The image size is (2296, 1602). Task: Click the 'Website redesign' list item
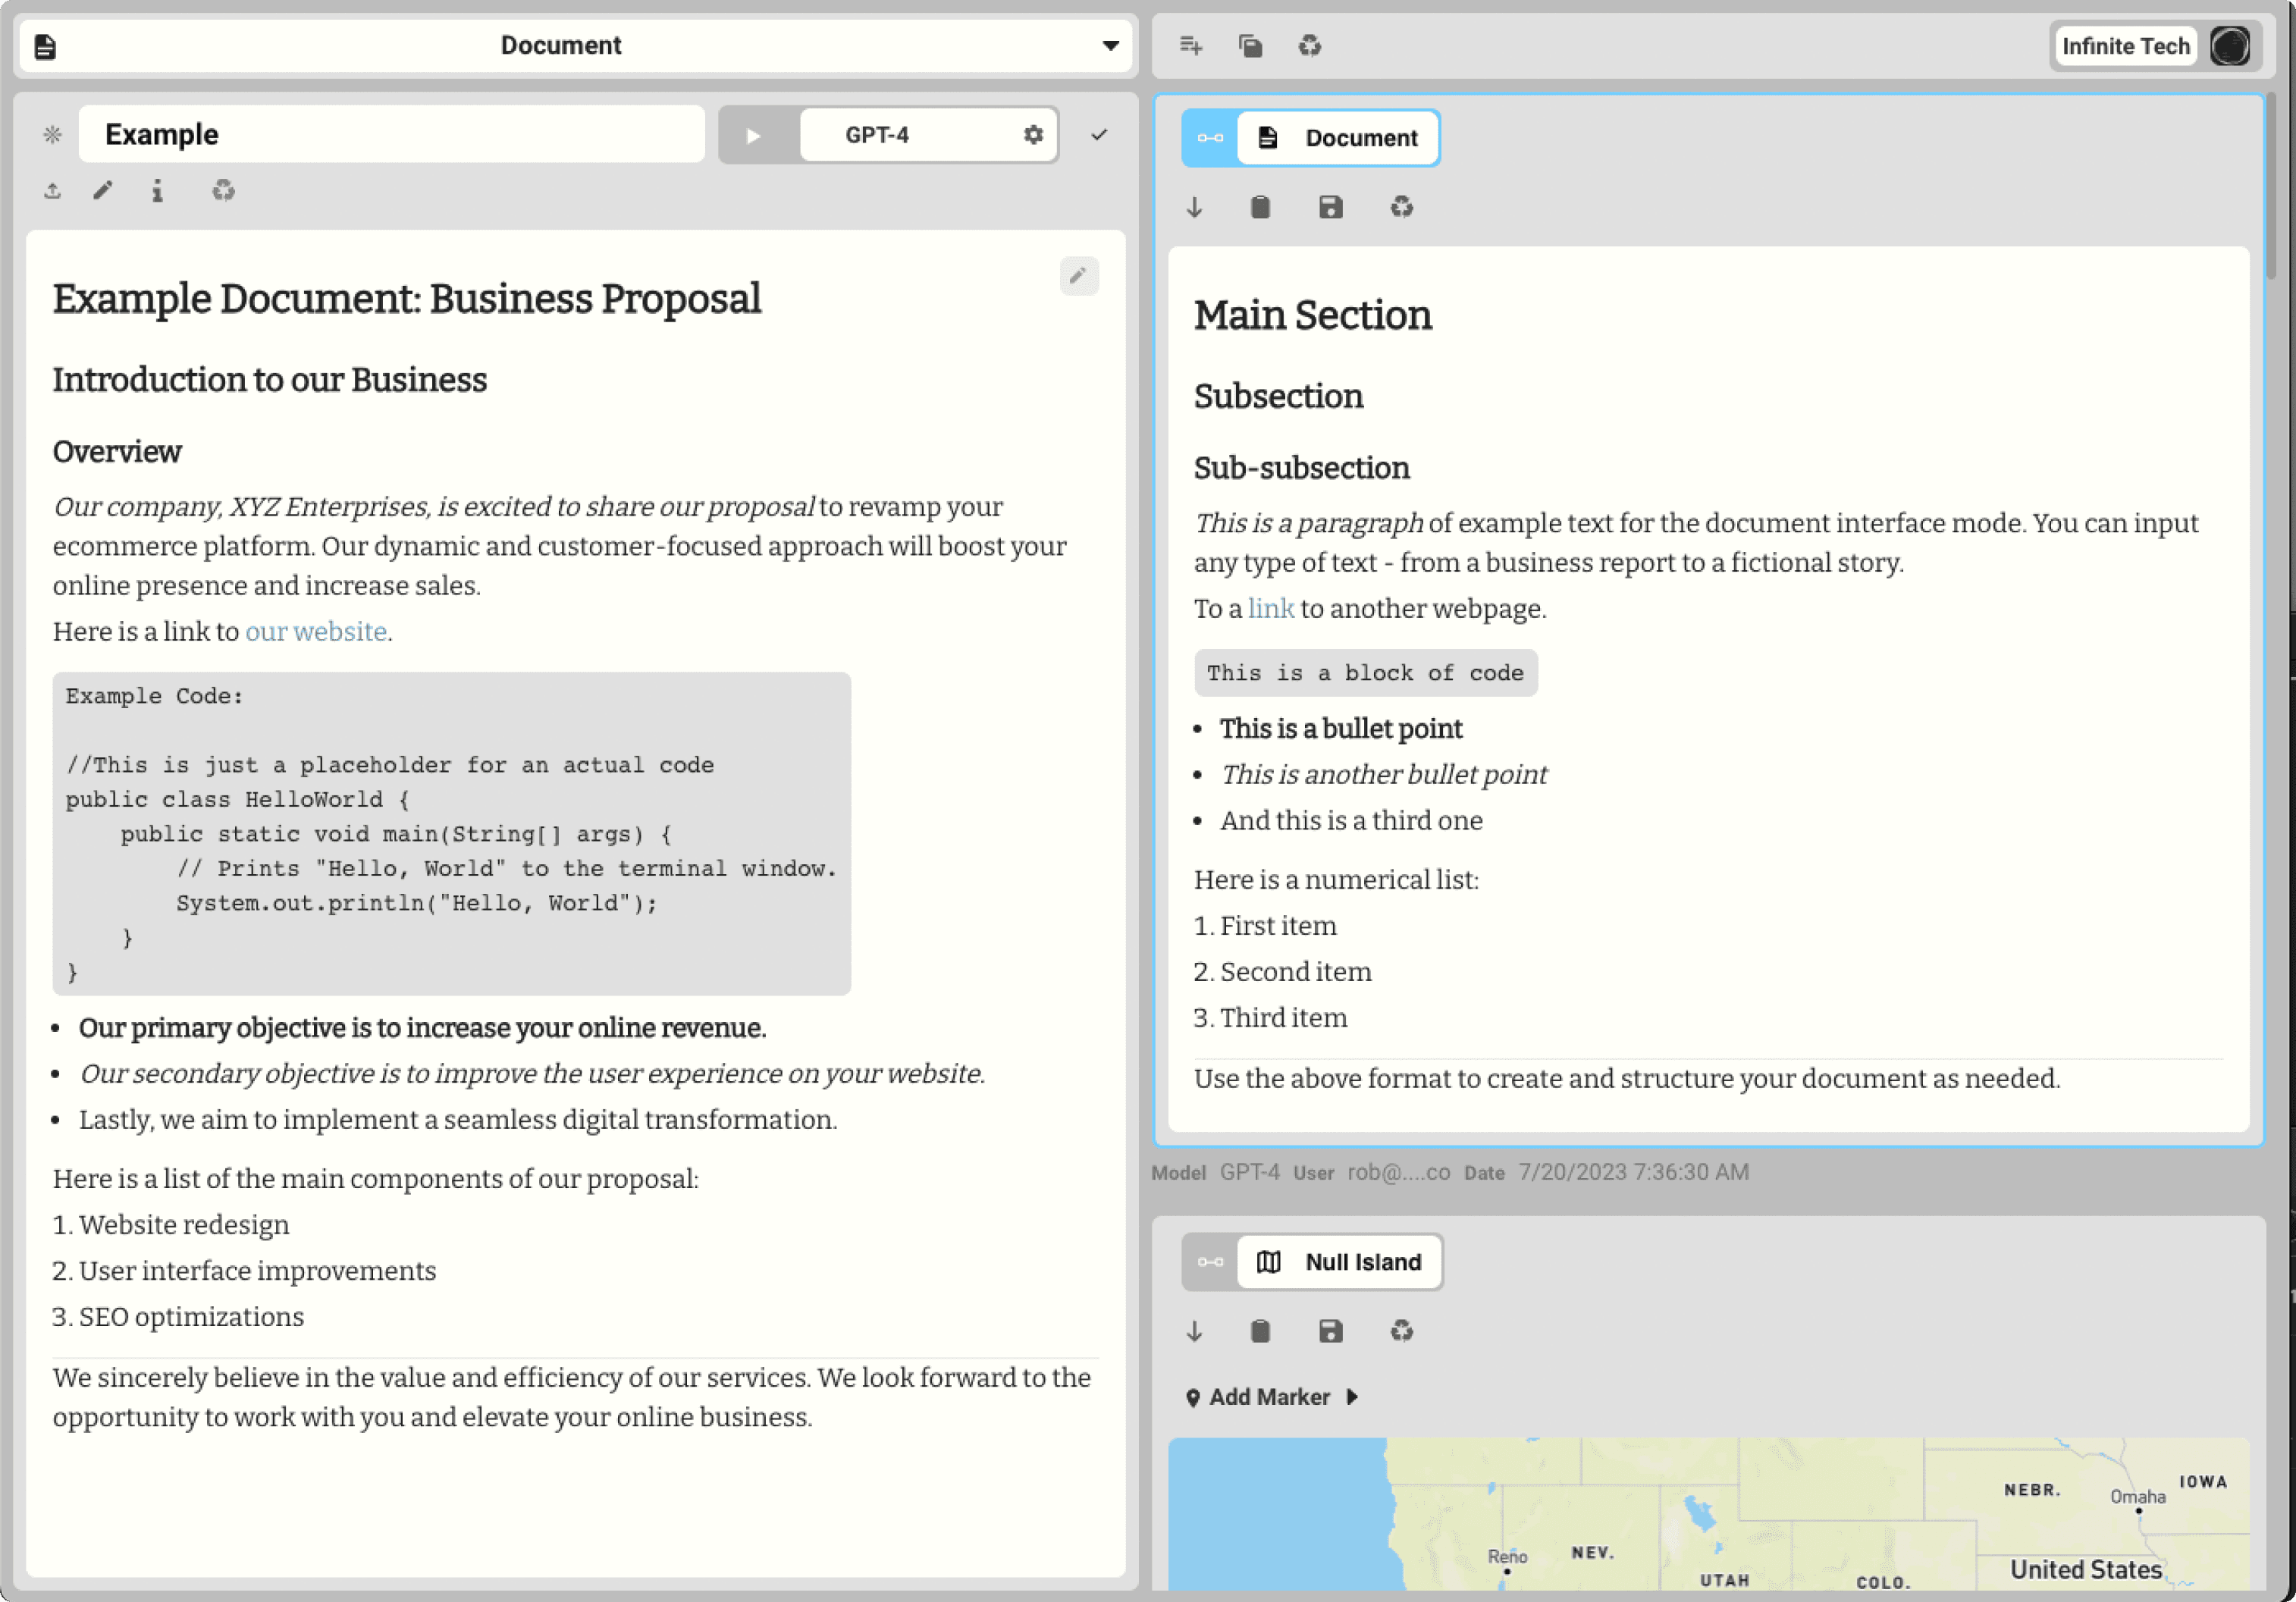pos(184,1225)
